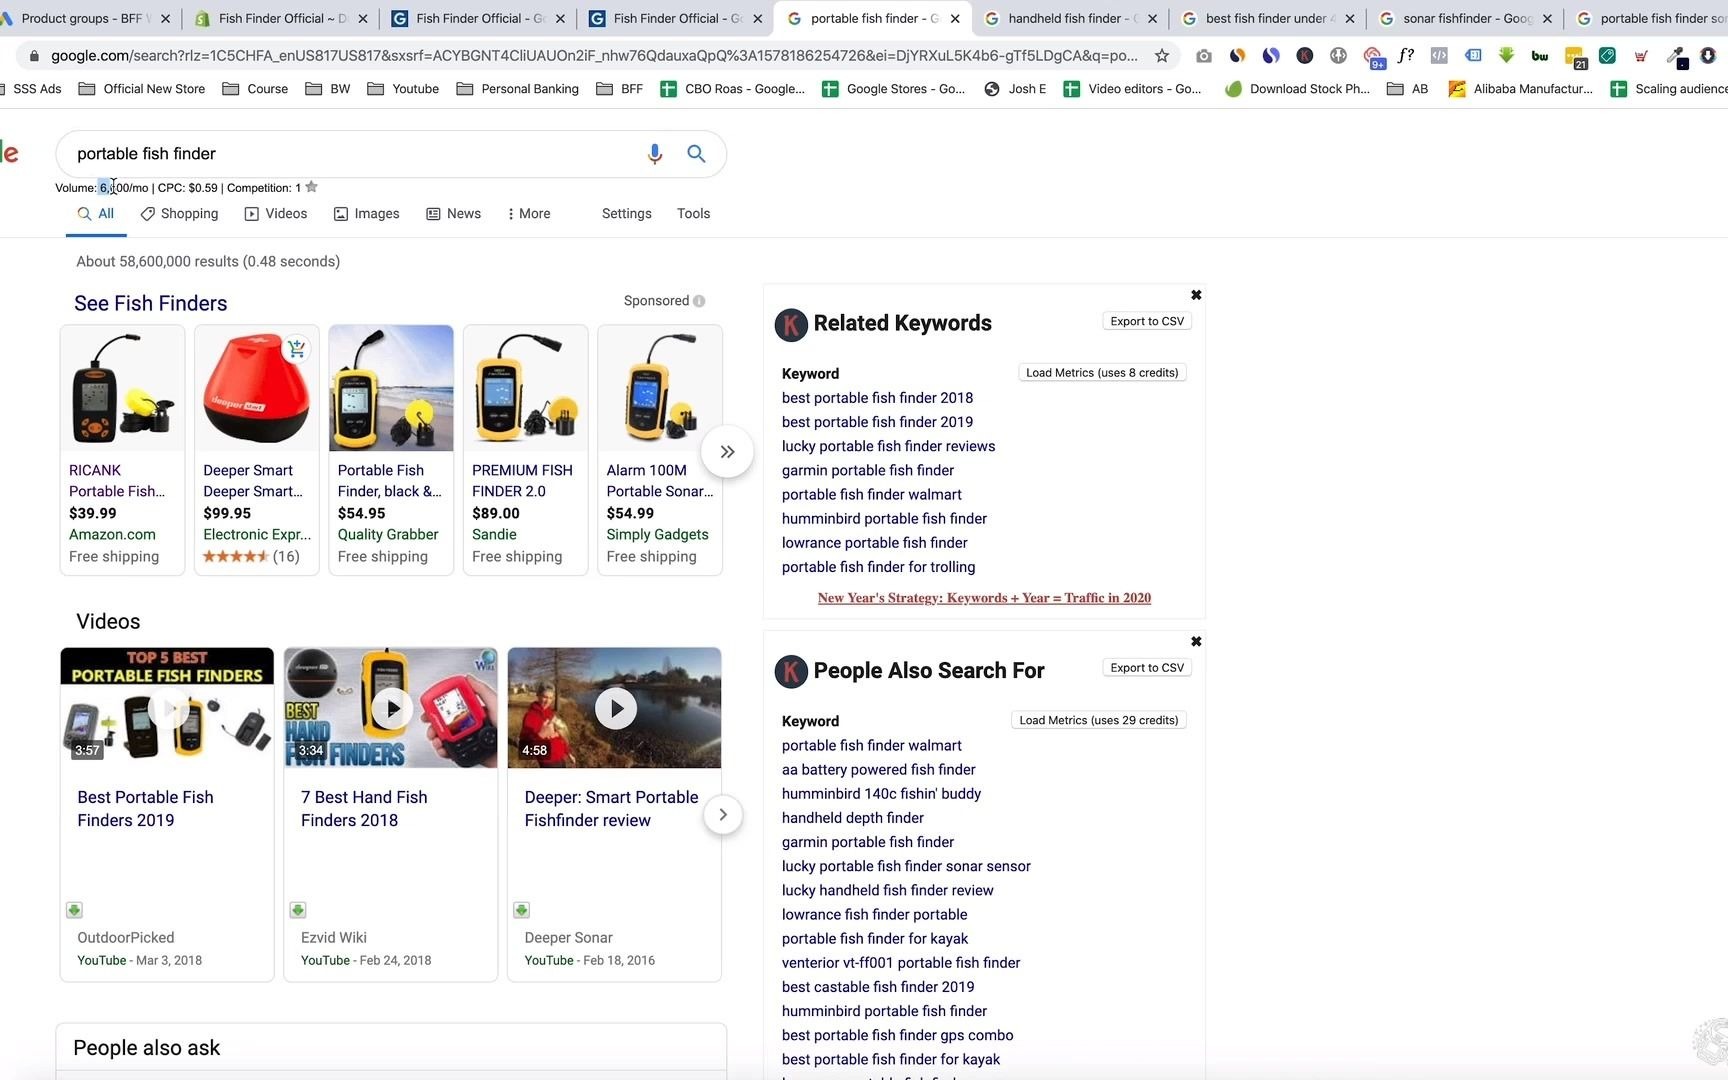Open search Settings
Viewport: 1728px width, 1080px height.
[627, 214]
